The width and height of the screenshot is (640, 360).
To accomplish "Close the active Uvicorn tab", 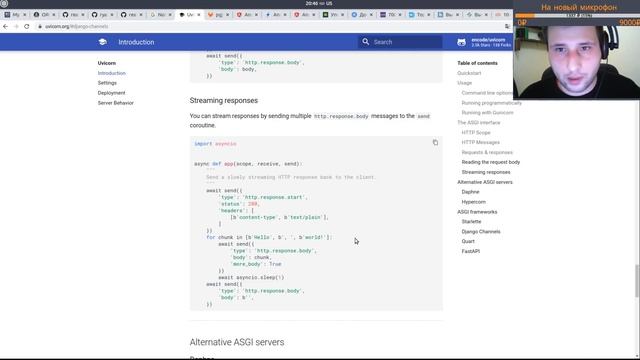I will point(199,15).
